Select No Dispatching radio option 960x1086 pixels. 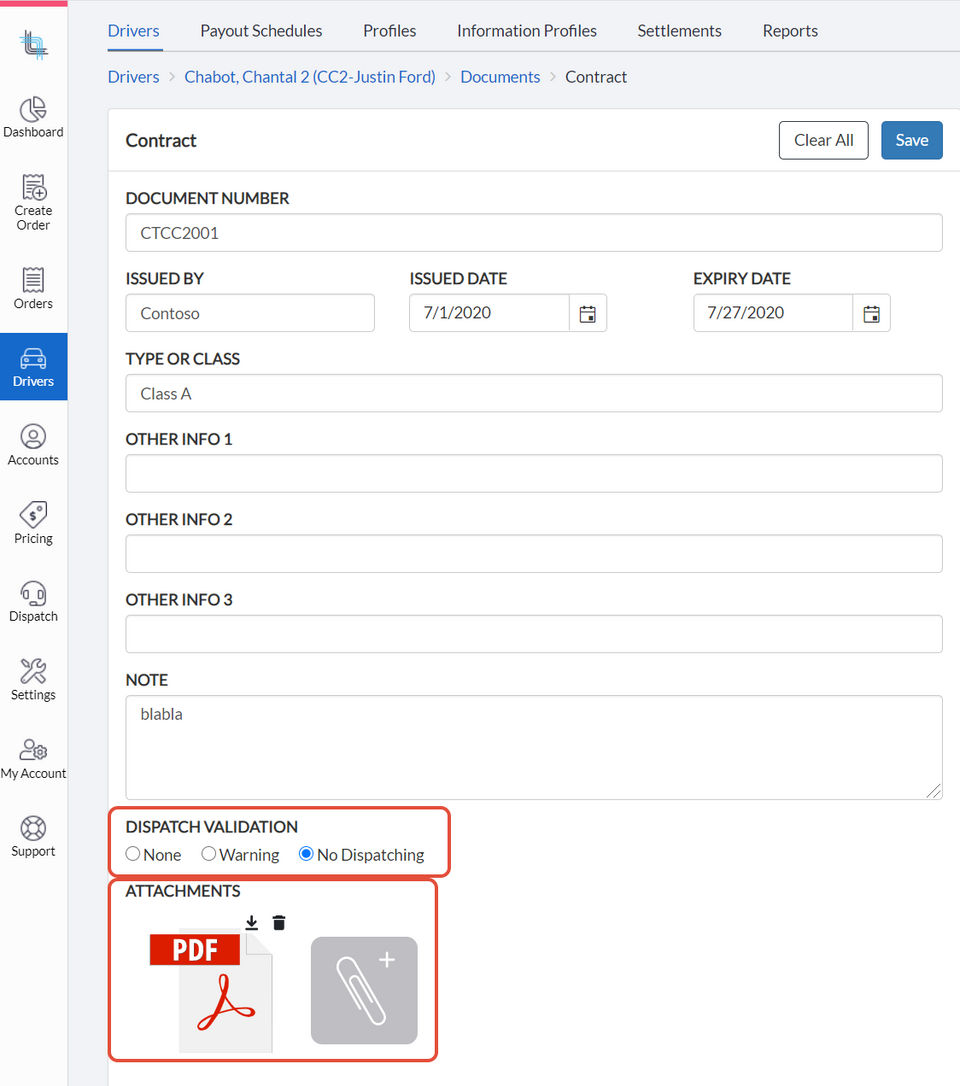tap(305, 854)
